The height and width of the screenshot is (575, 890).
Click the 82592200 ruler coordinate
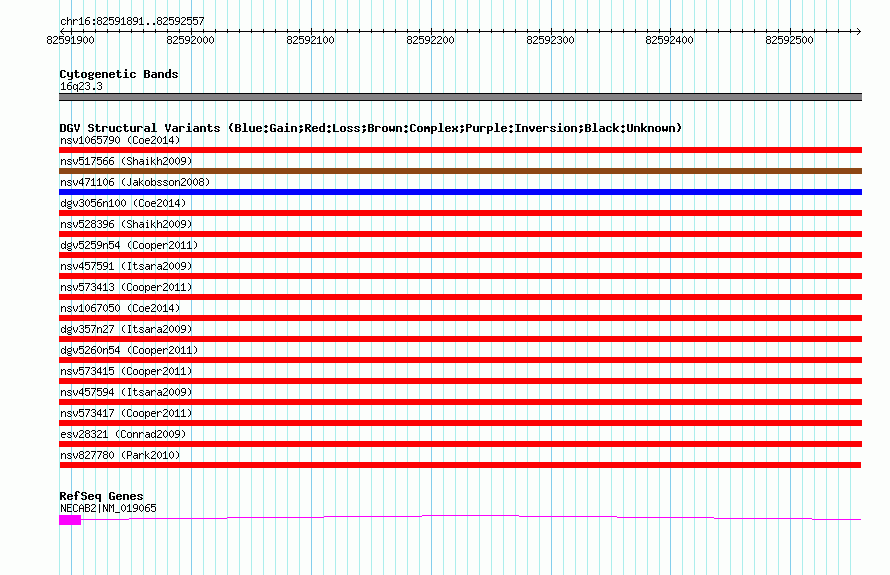point(430,40)
